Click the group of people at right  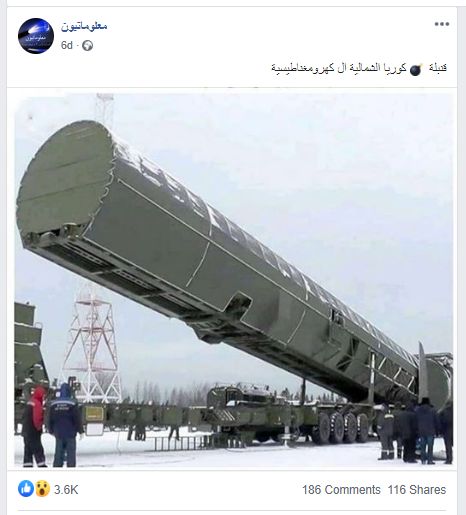coord(415,430)
